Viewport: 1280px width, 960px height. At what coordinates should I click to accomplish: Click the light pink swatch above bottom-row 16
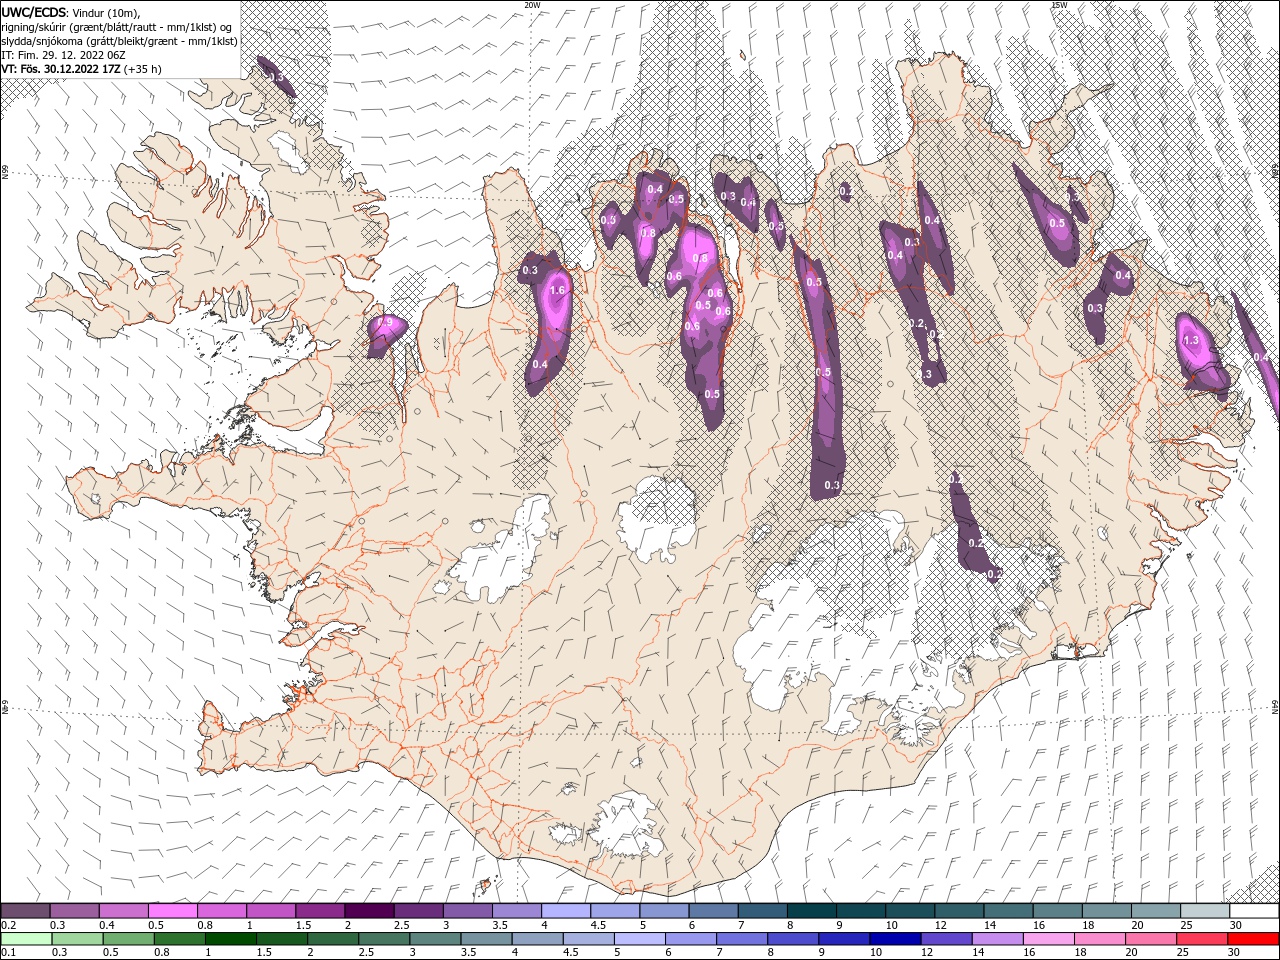point(1047,939)
